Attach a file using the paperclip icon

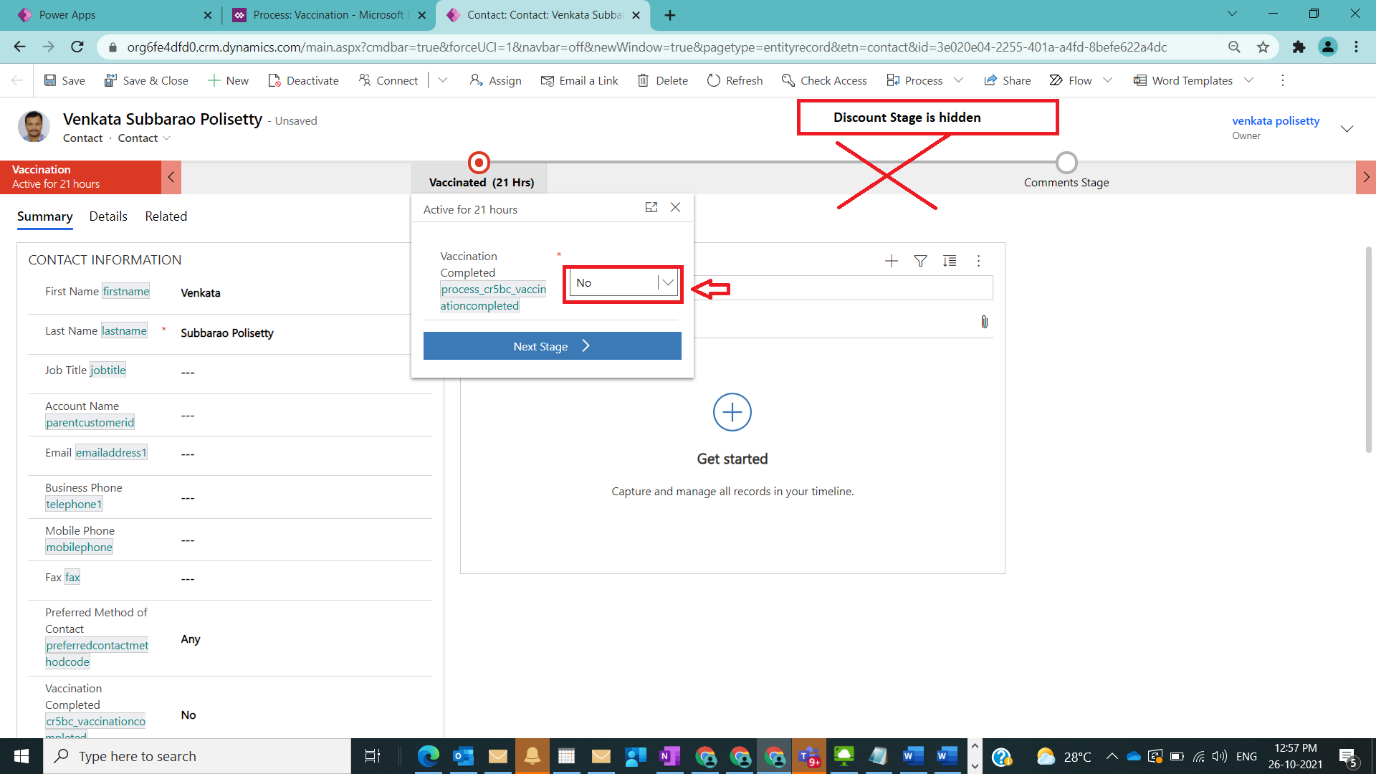pyautogui.click(x=983, y=321)
